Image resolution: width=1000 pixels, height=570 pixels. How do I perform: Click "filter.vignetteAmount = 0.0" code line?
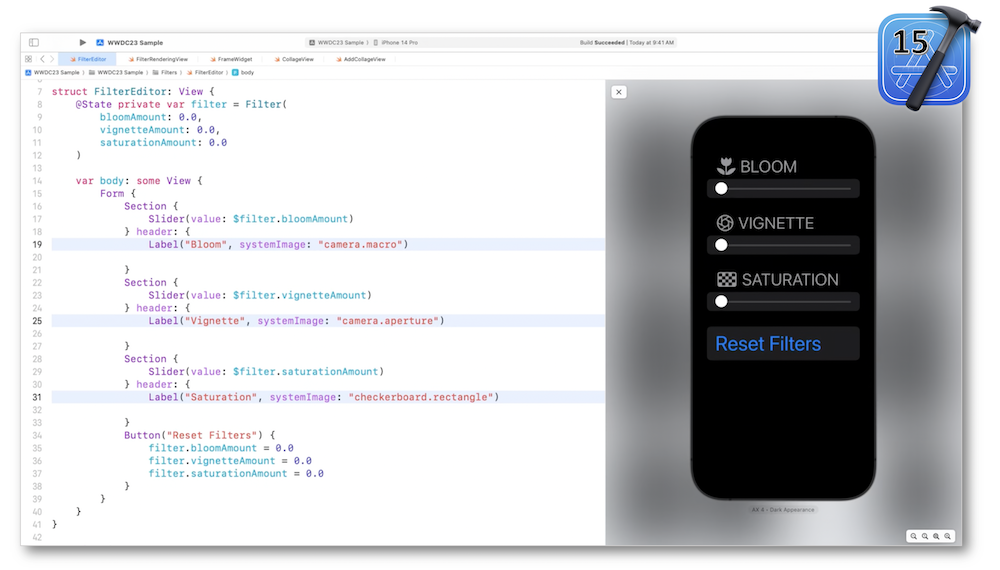click(230, 462)
